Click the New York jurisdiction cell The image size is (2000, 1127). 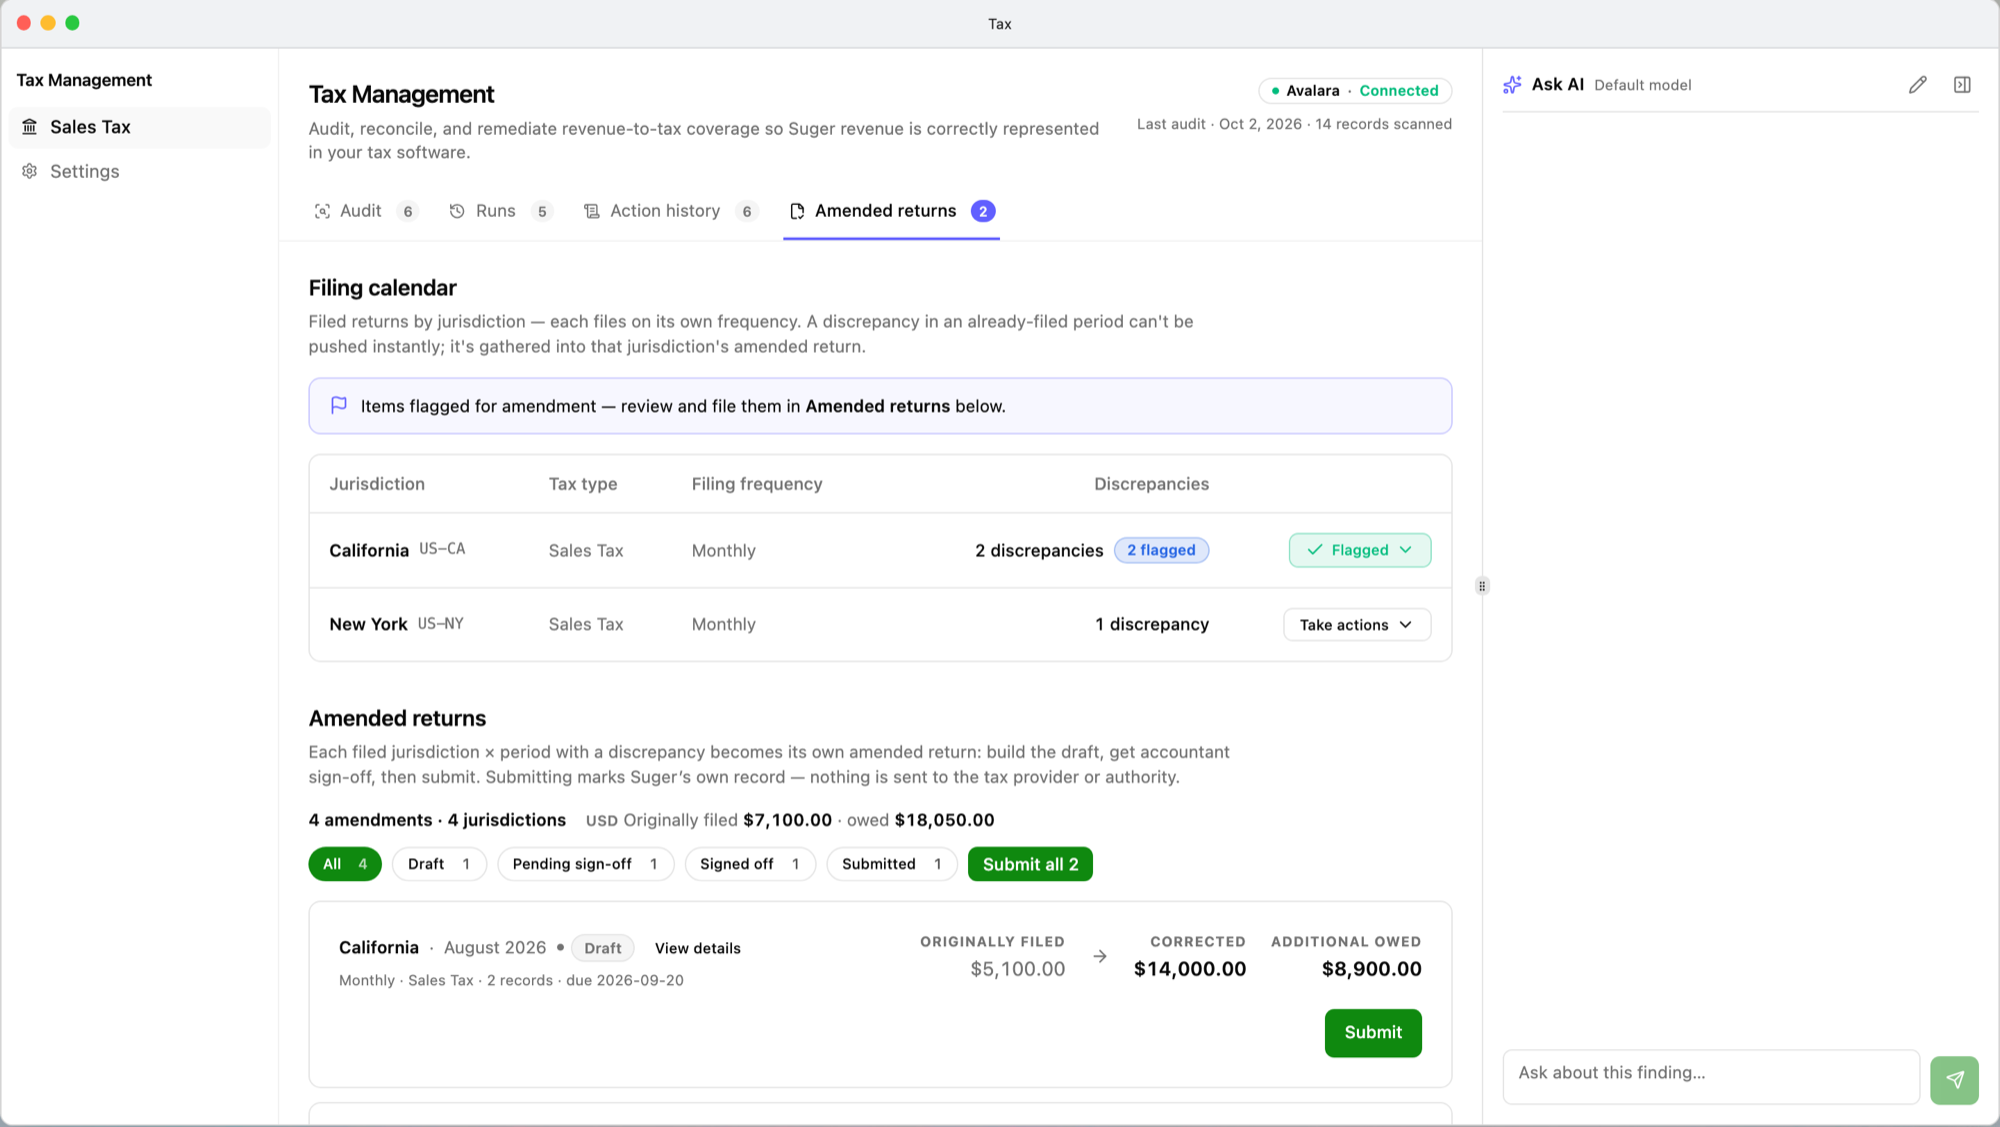[x=396, y=624]
